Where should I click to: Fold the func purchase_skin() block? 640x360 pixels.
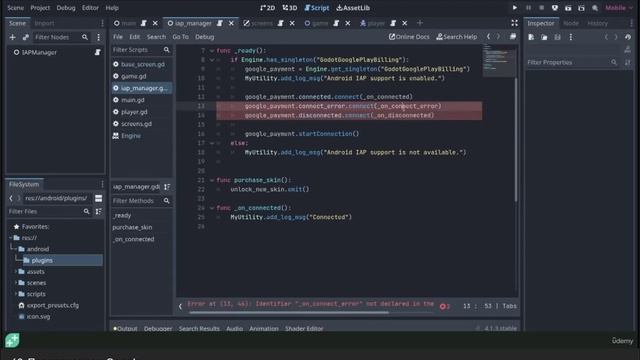tap(212, 180)
